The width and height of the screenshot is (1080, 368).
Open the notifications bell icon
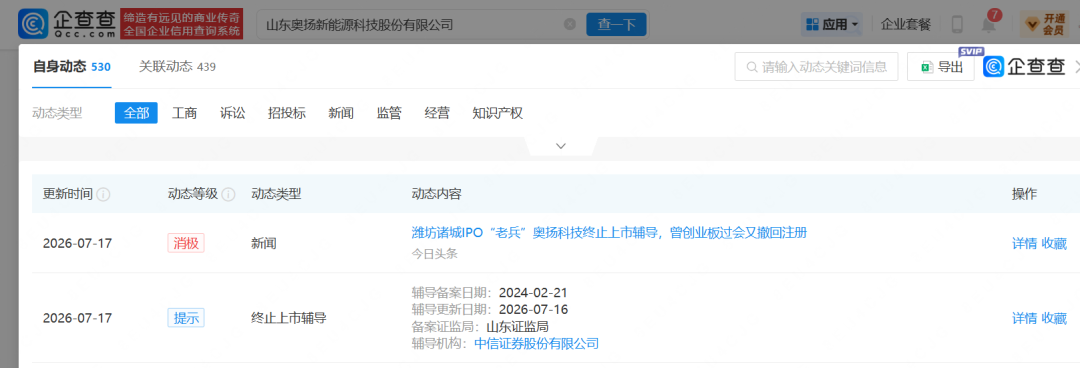click(989, 25)
